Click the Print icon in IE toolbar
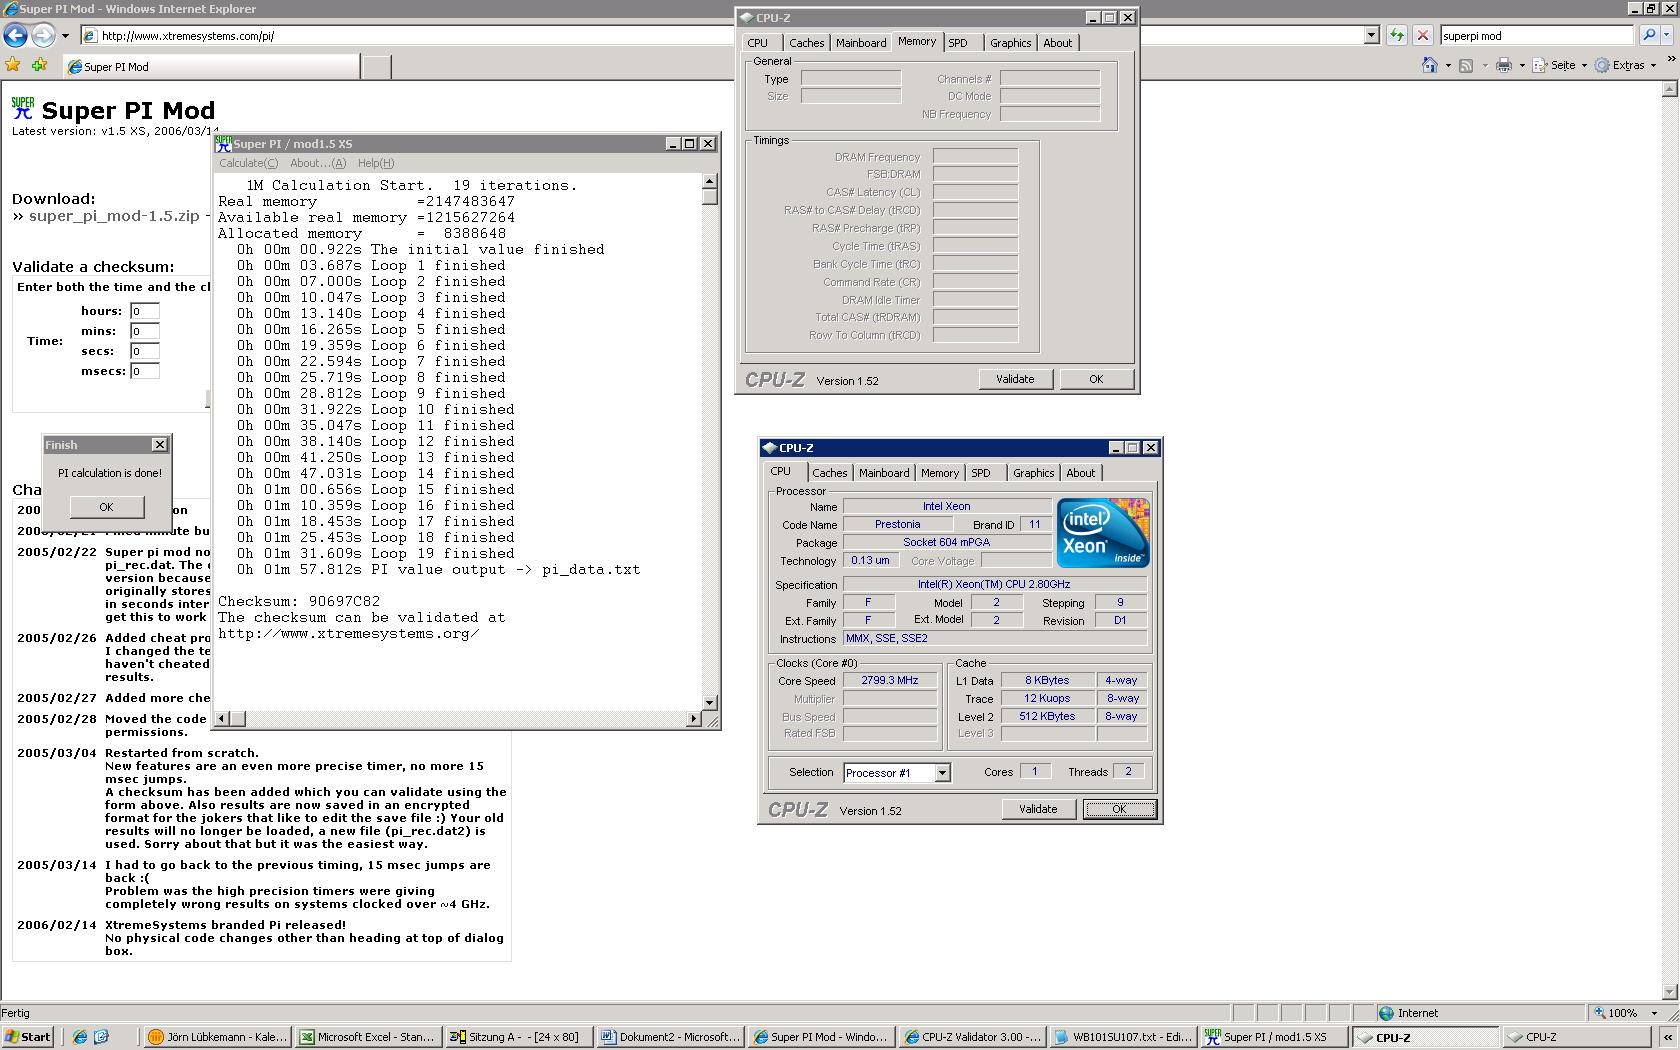This screenshot has width=1680, height=1050. [1503, 65]
